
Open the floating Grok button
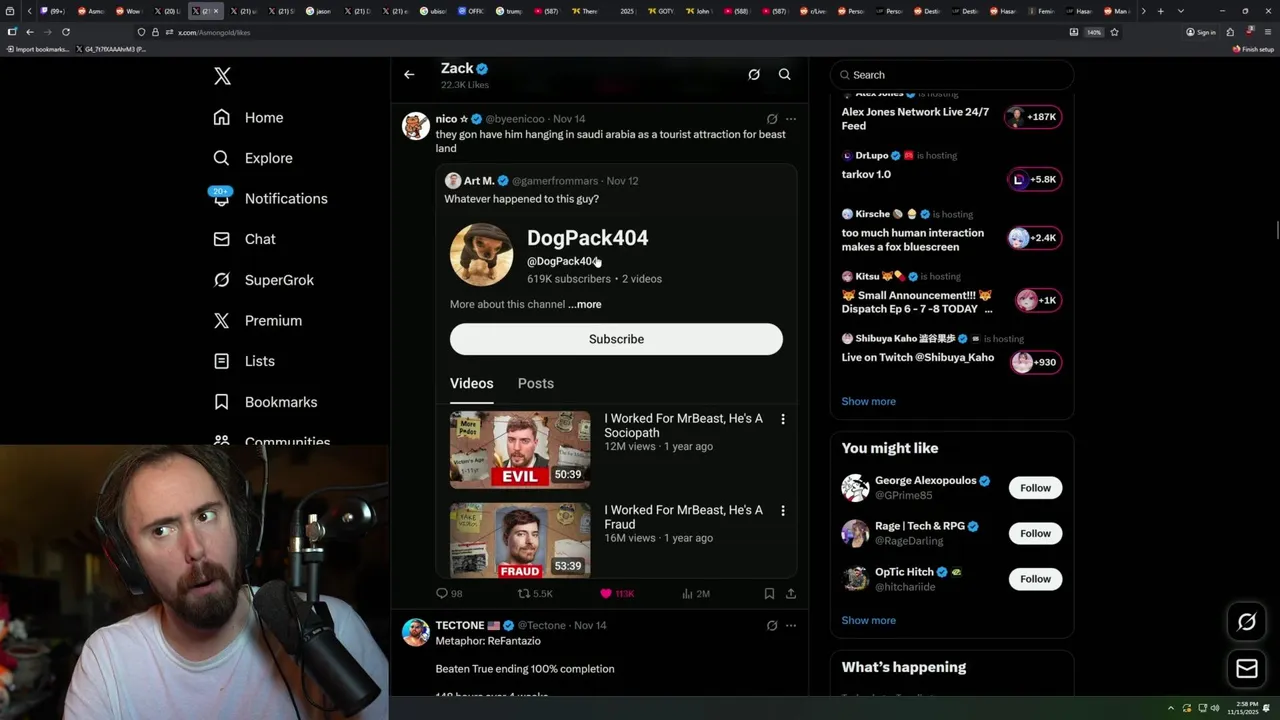point(1247,622)
